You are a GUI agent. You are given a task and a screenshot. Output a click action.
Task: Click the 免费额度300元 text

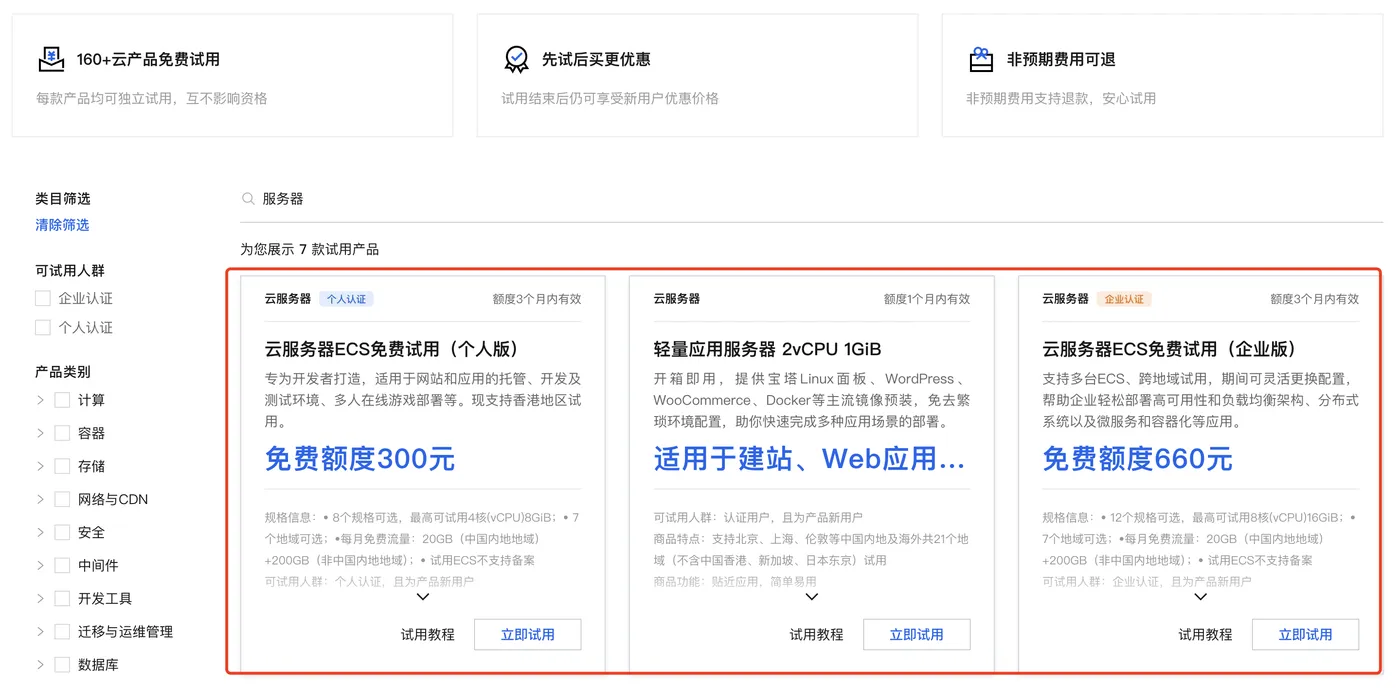coord(360,459)
